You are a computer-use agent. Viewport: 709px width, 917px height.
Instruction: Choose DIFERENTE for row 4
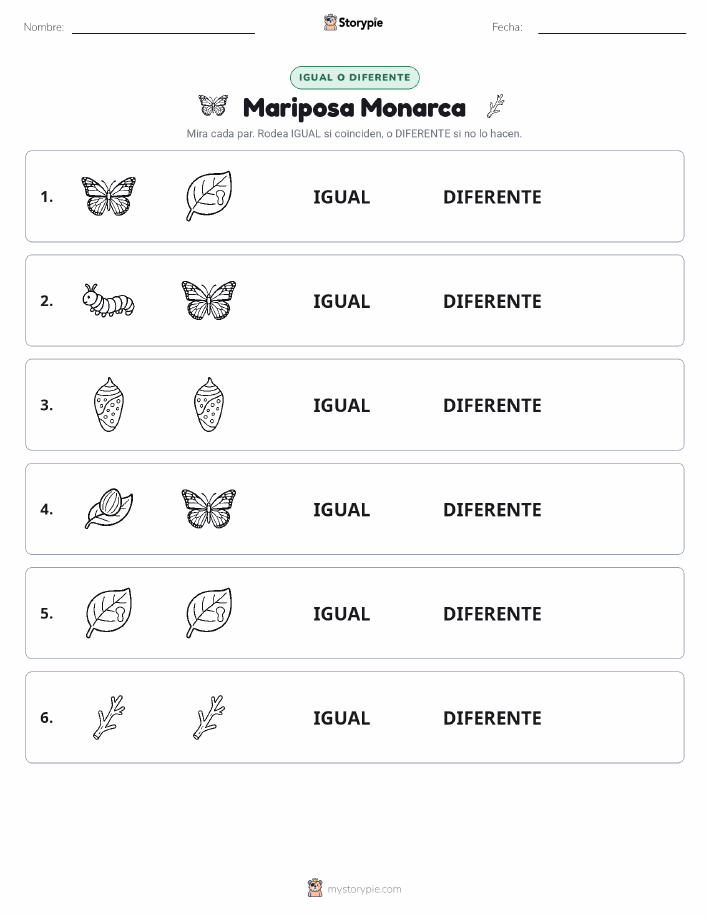pos(492,509)
